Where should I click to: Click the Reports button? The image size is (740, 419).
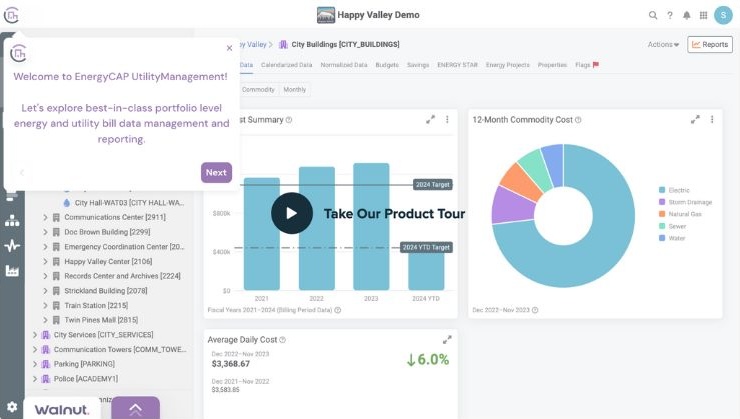pyautogui.click(x=710, y=45)
